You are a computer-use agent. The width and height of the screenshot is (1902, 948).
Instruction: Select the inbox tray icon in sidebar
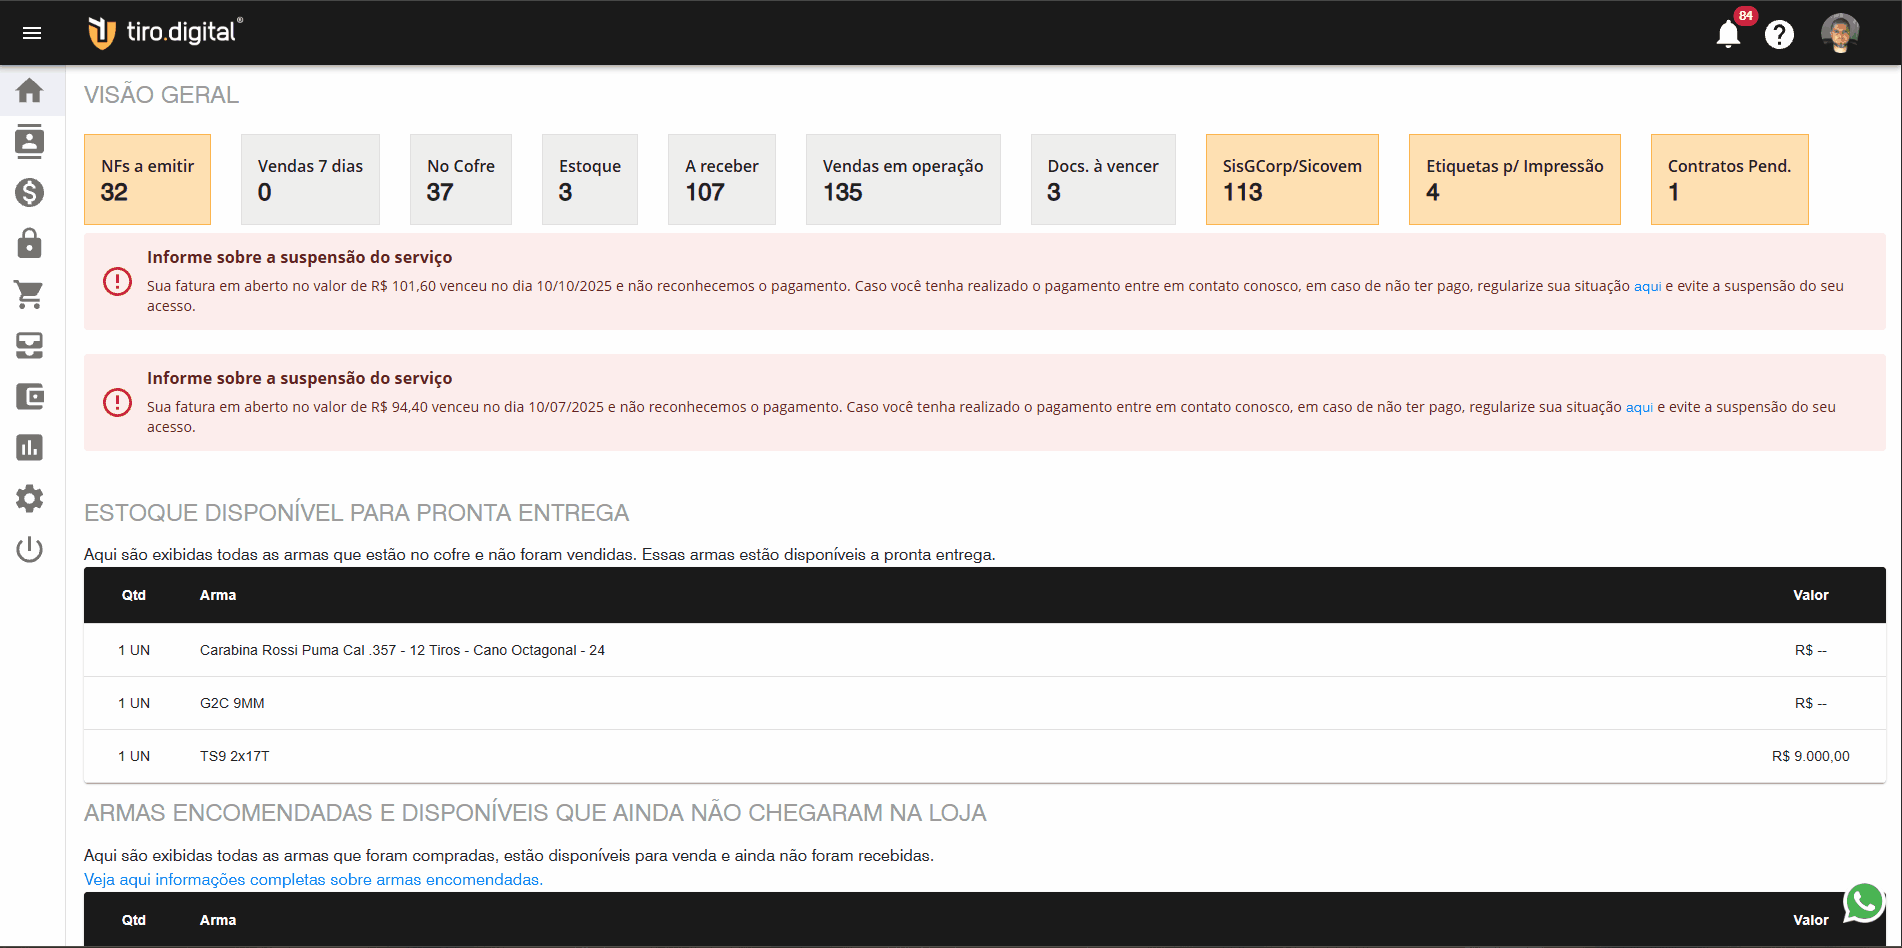tap(30, 346)
